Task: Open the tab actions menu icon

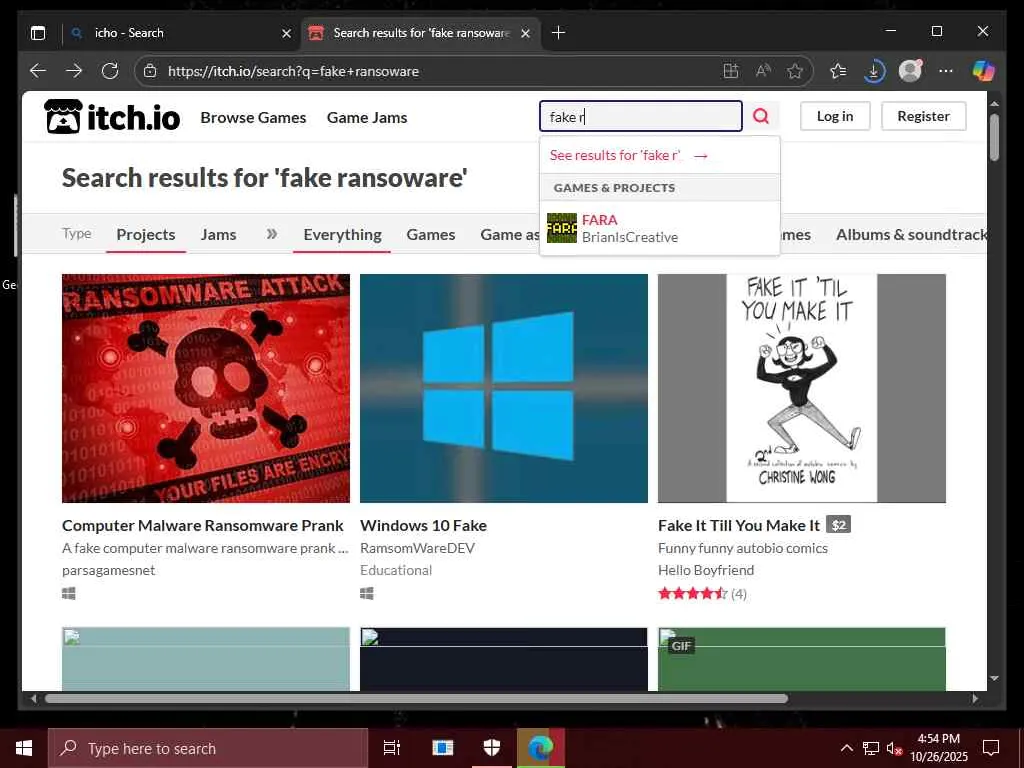Action: tap(38, 33)
